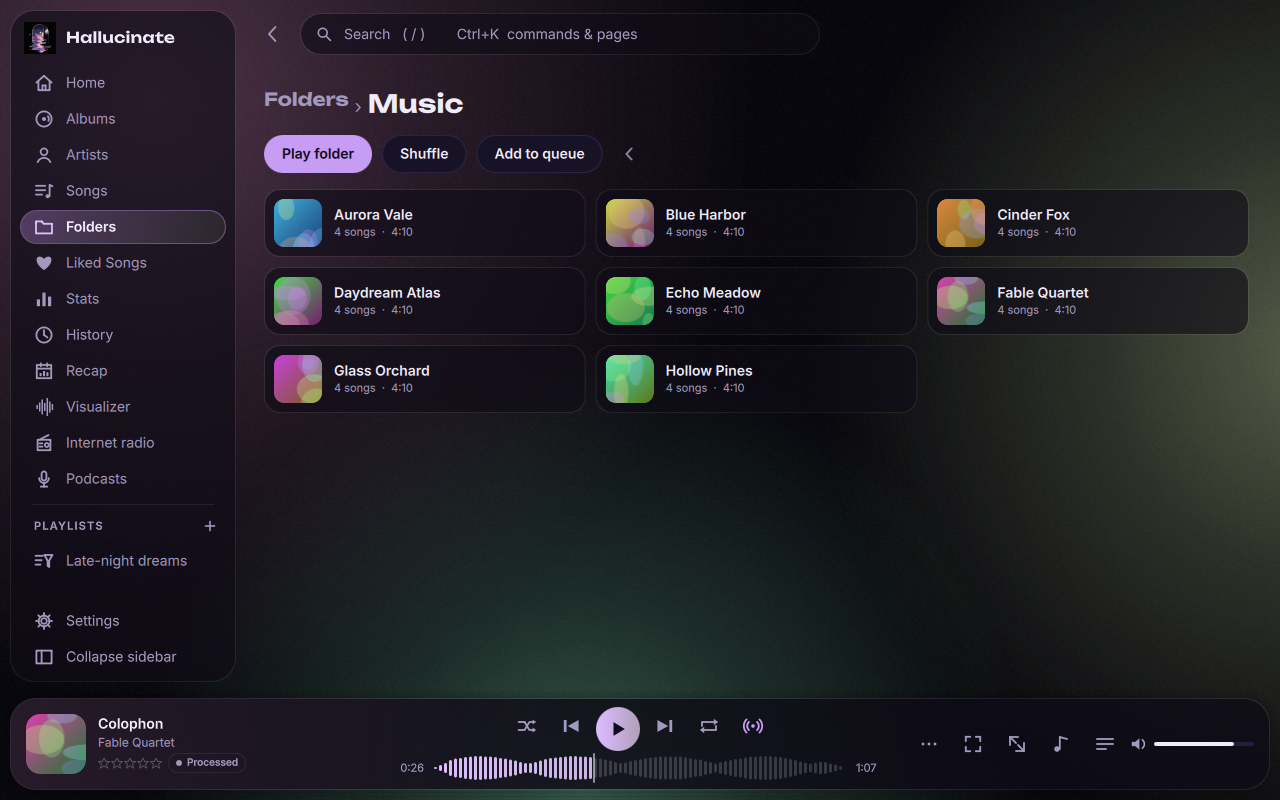Open the Hollow Pines folder
Image resolution: width=1280 pixels, height=800 pixels.
click(756, 379)
